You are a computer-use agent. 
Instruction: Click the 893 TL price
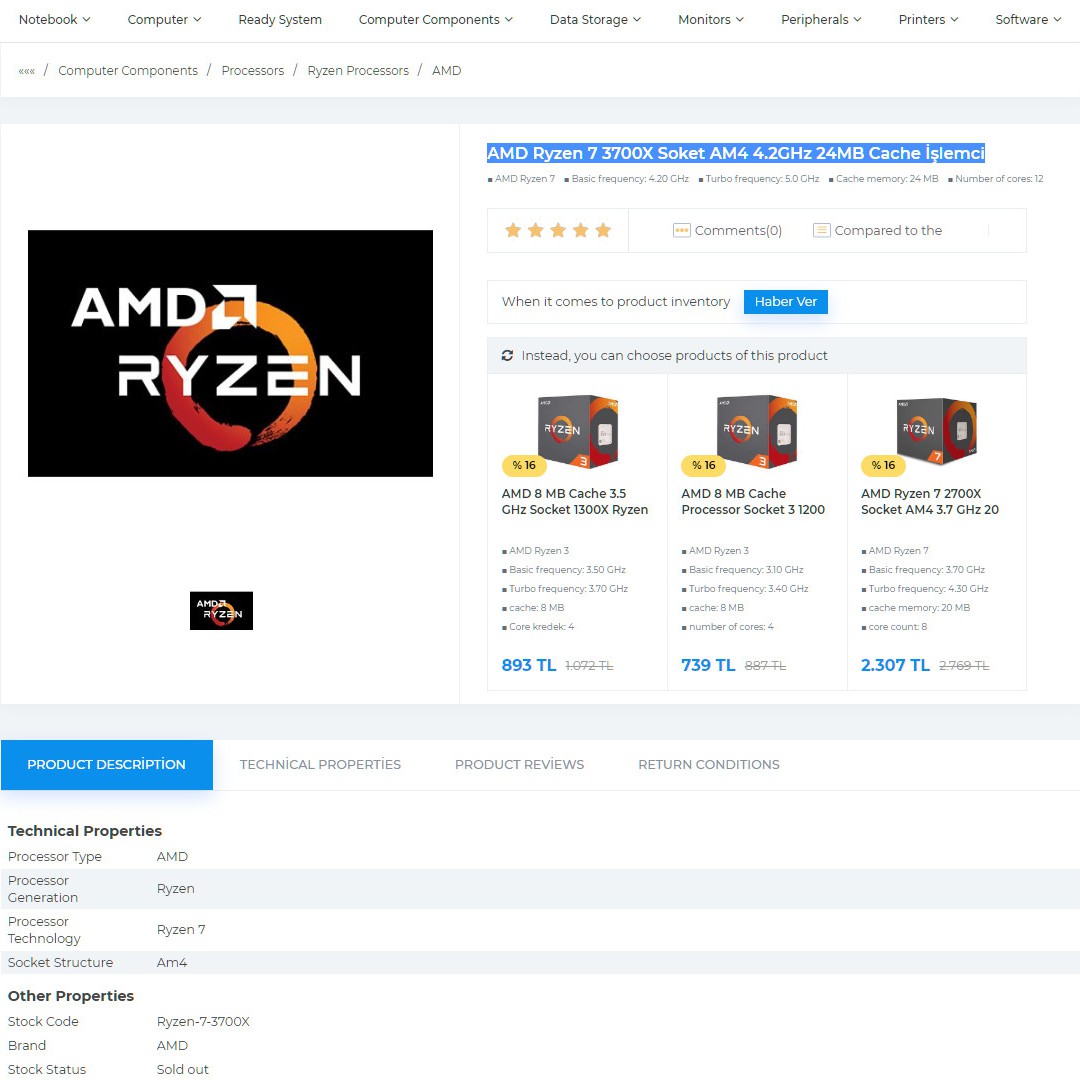point(529,665)
